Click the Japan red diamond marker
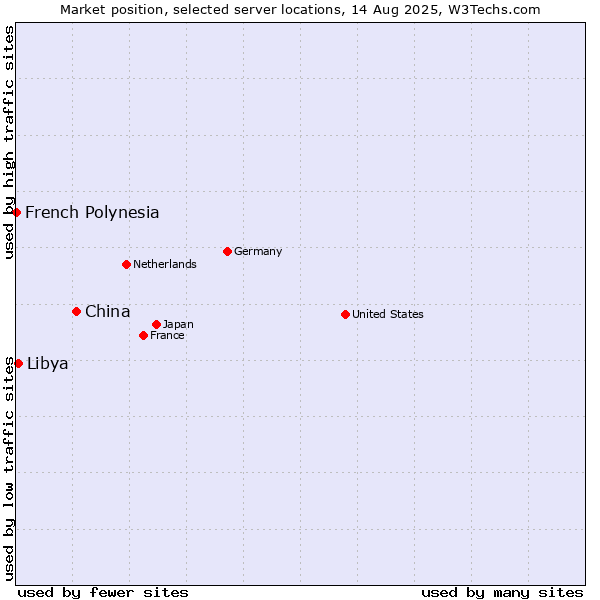The height and width of the screenshot is (600, 600). pos(157,324)
